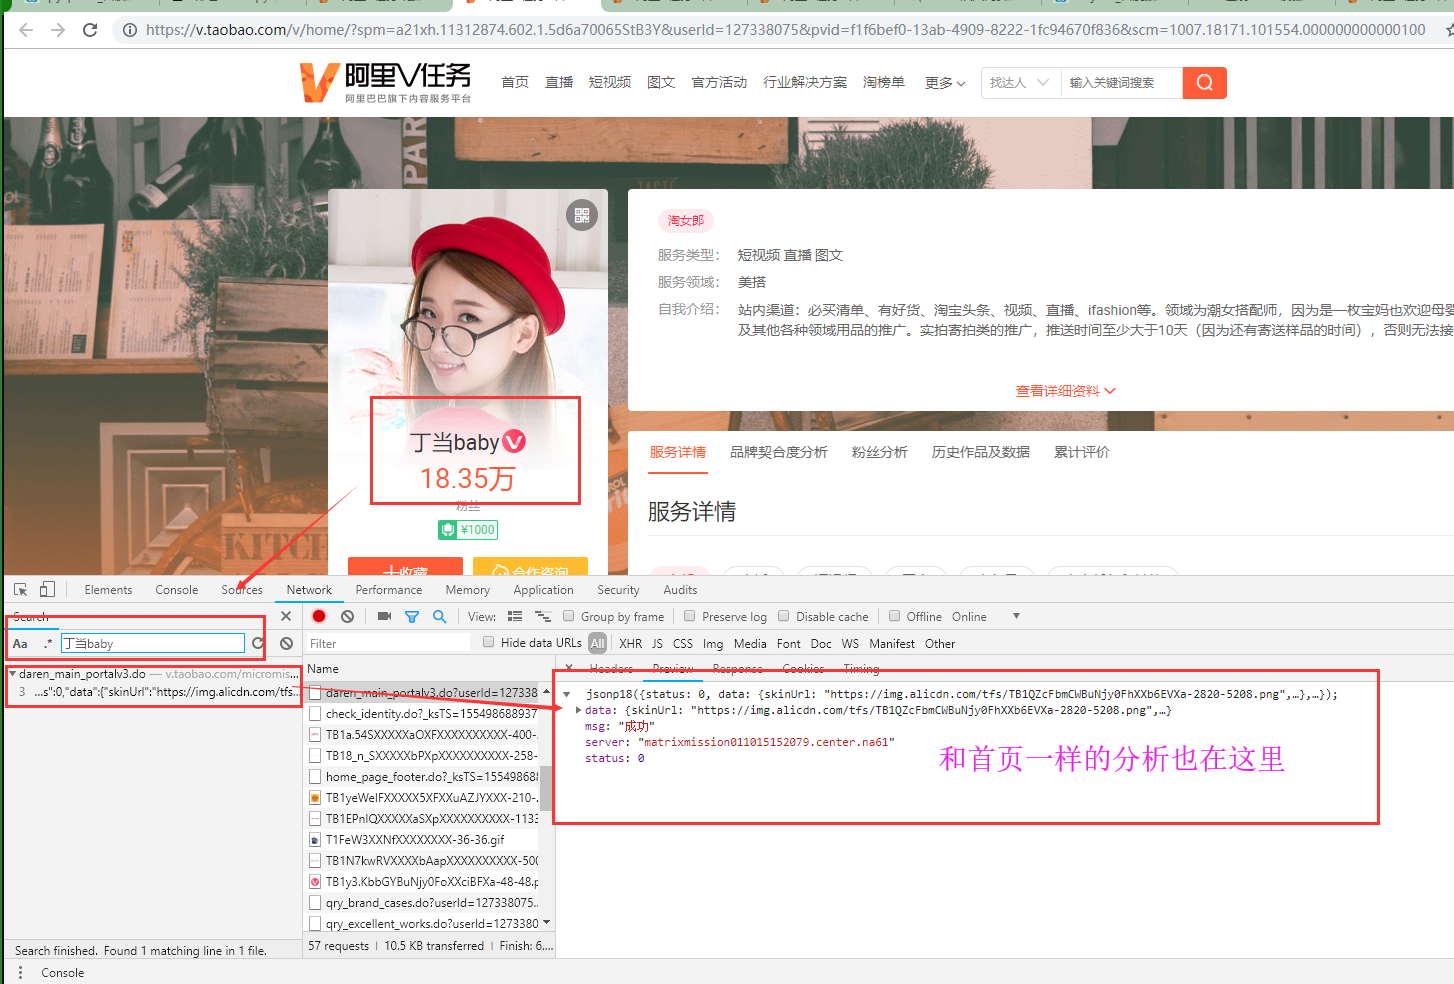Select the qry_brand_cases.do request row
Viewport: 1454px width, 984px height.
tap(422, 903)
